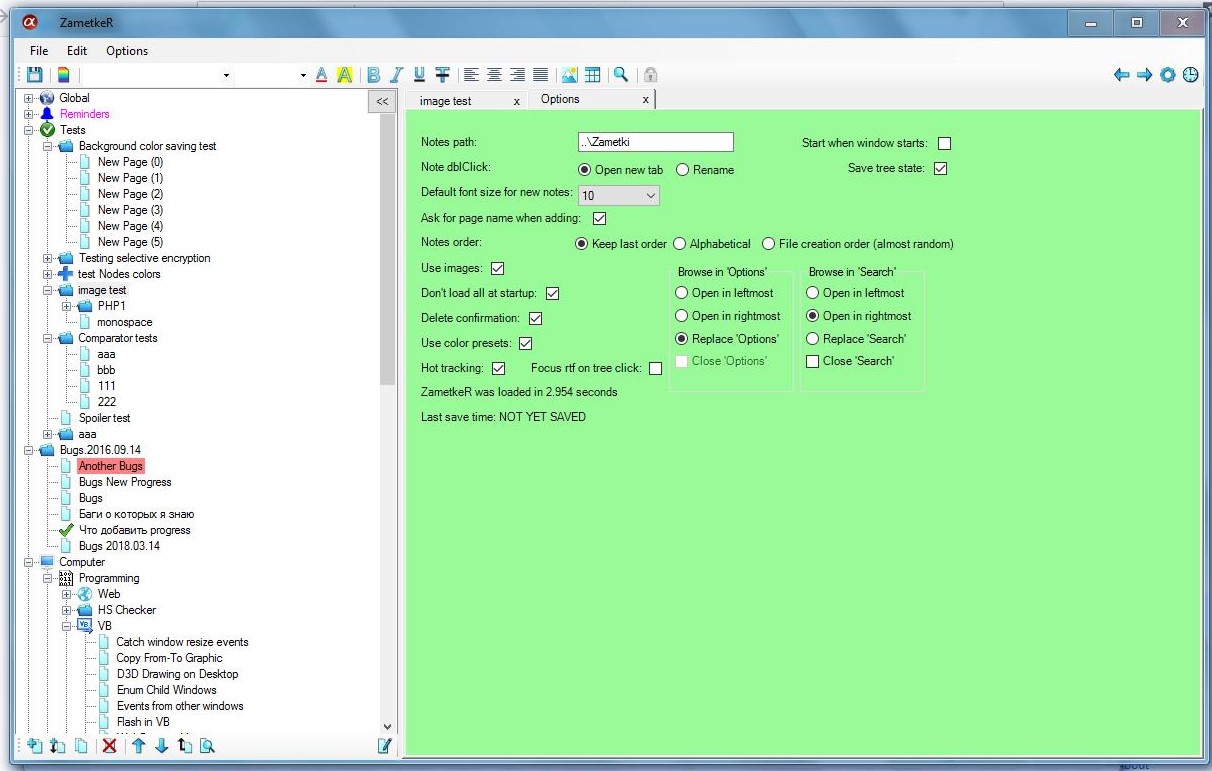Insert an image into the note

tap(569, 74)
